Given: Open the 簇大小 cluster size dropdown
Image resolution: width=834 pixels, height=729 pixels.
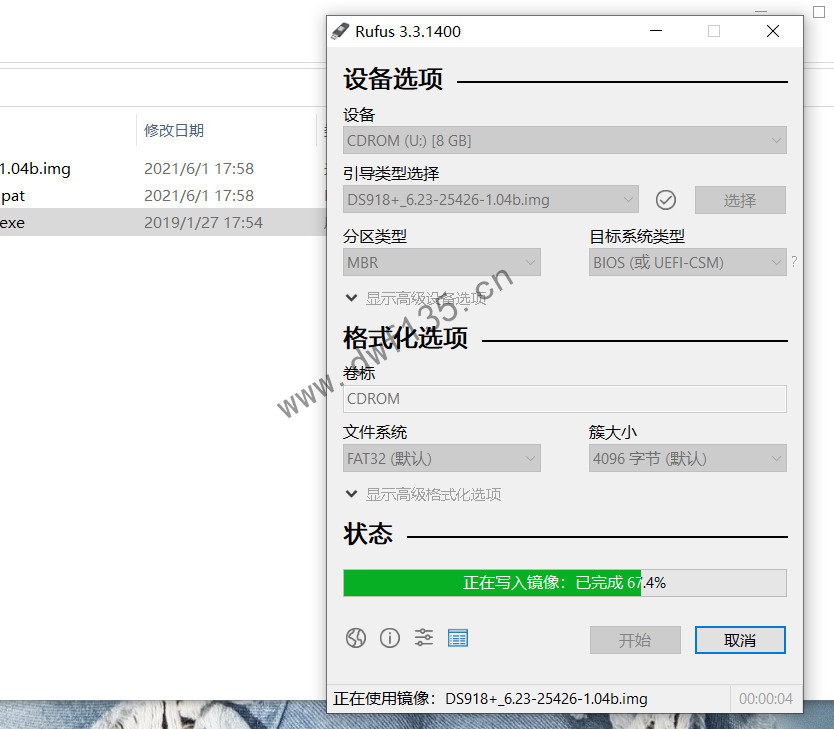Looking at the screenshot, I should click(687, 458).
